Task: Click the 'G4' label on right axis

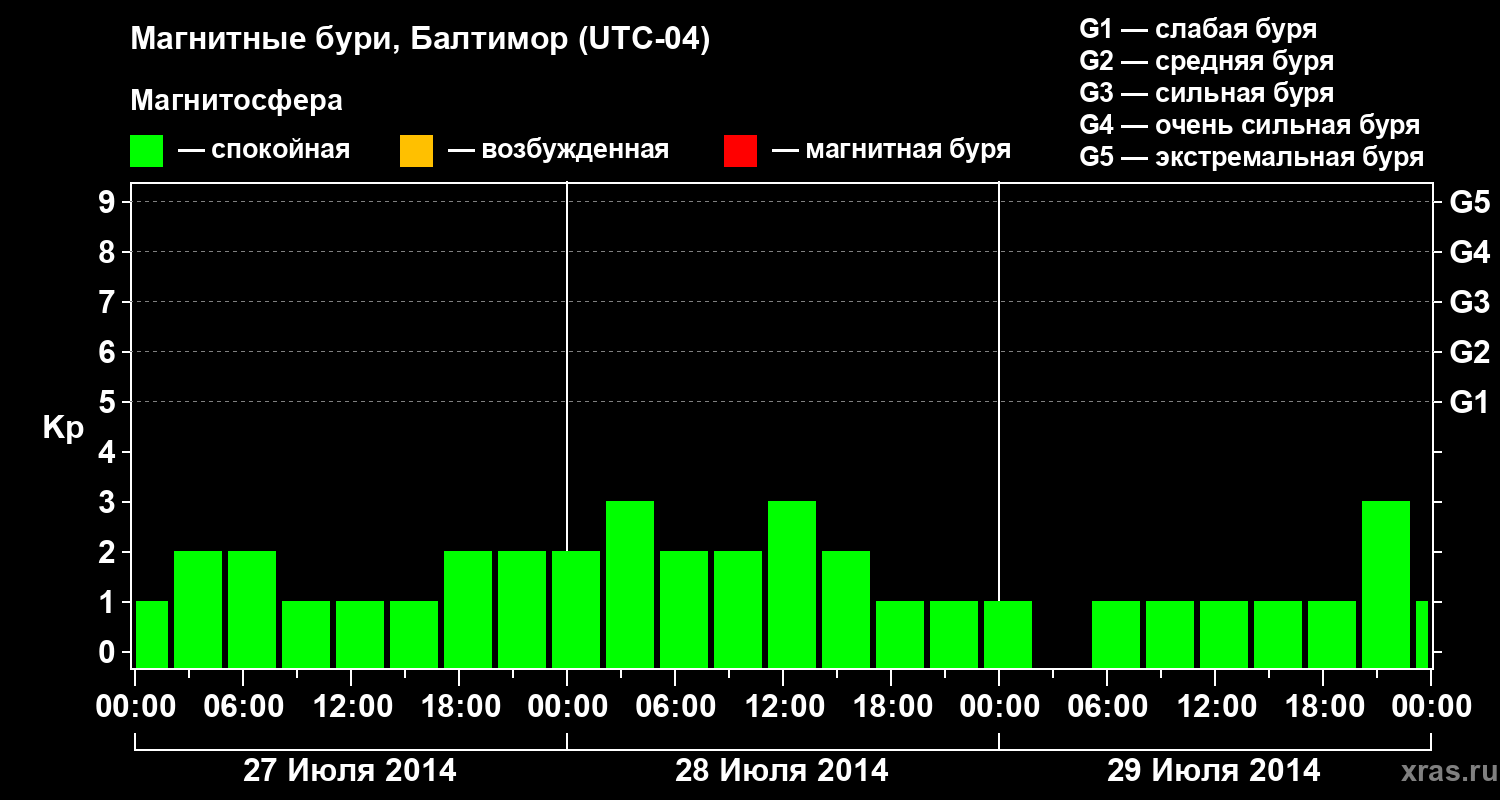Action: point(1469,252)
